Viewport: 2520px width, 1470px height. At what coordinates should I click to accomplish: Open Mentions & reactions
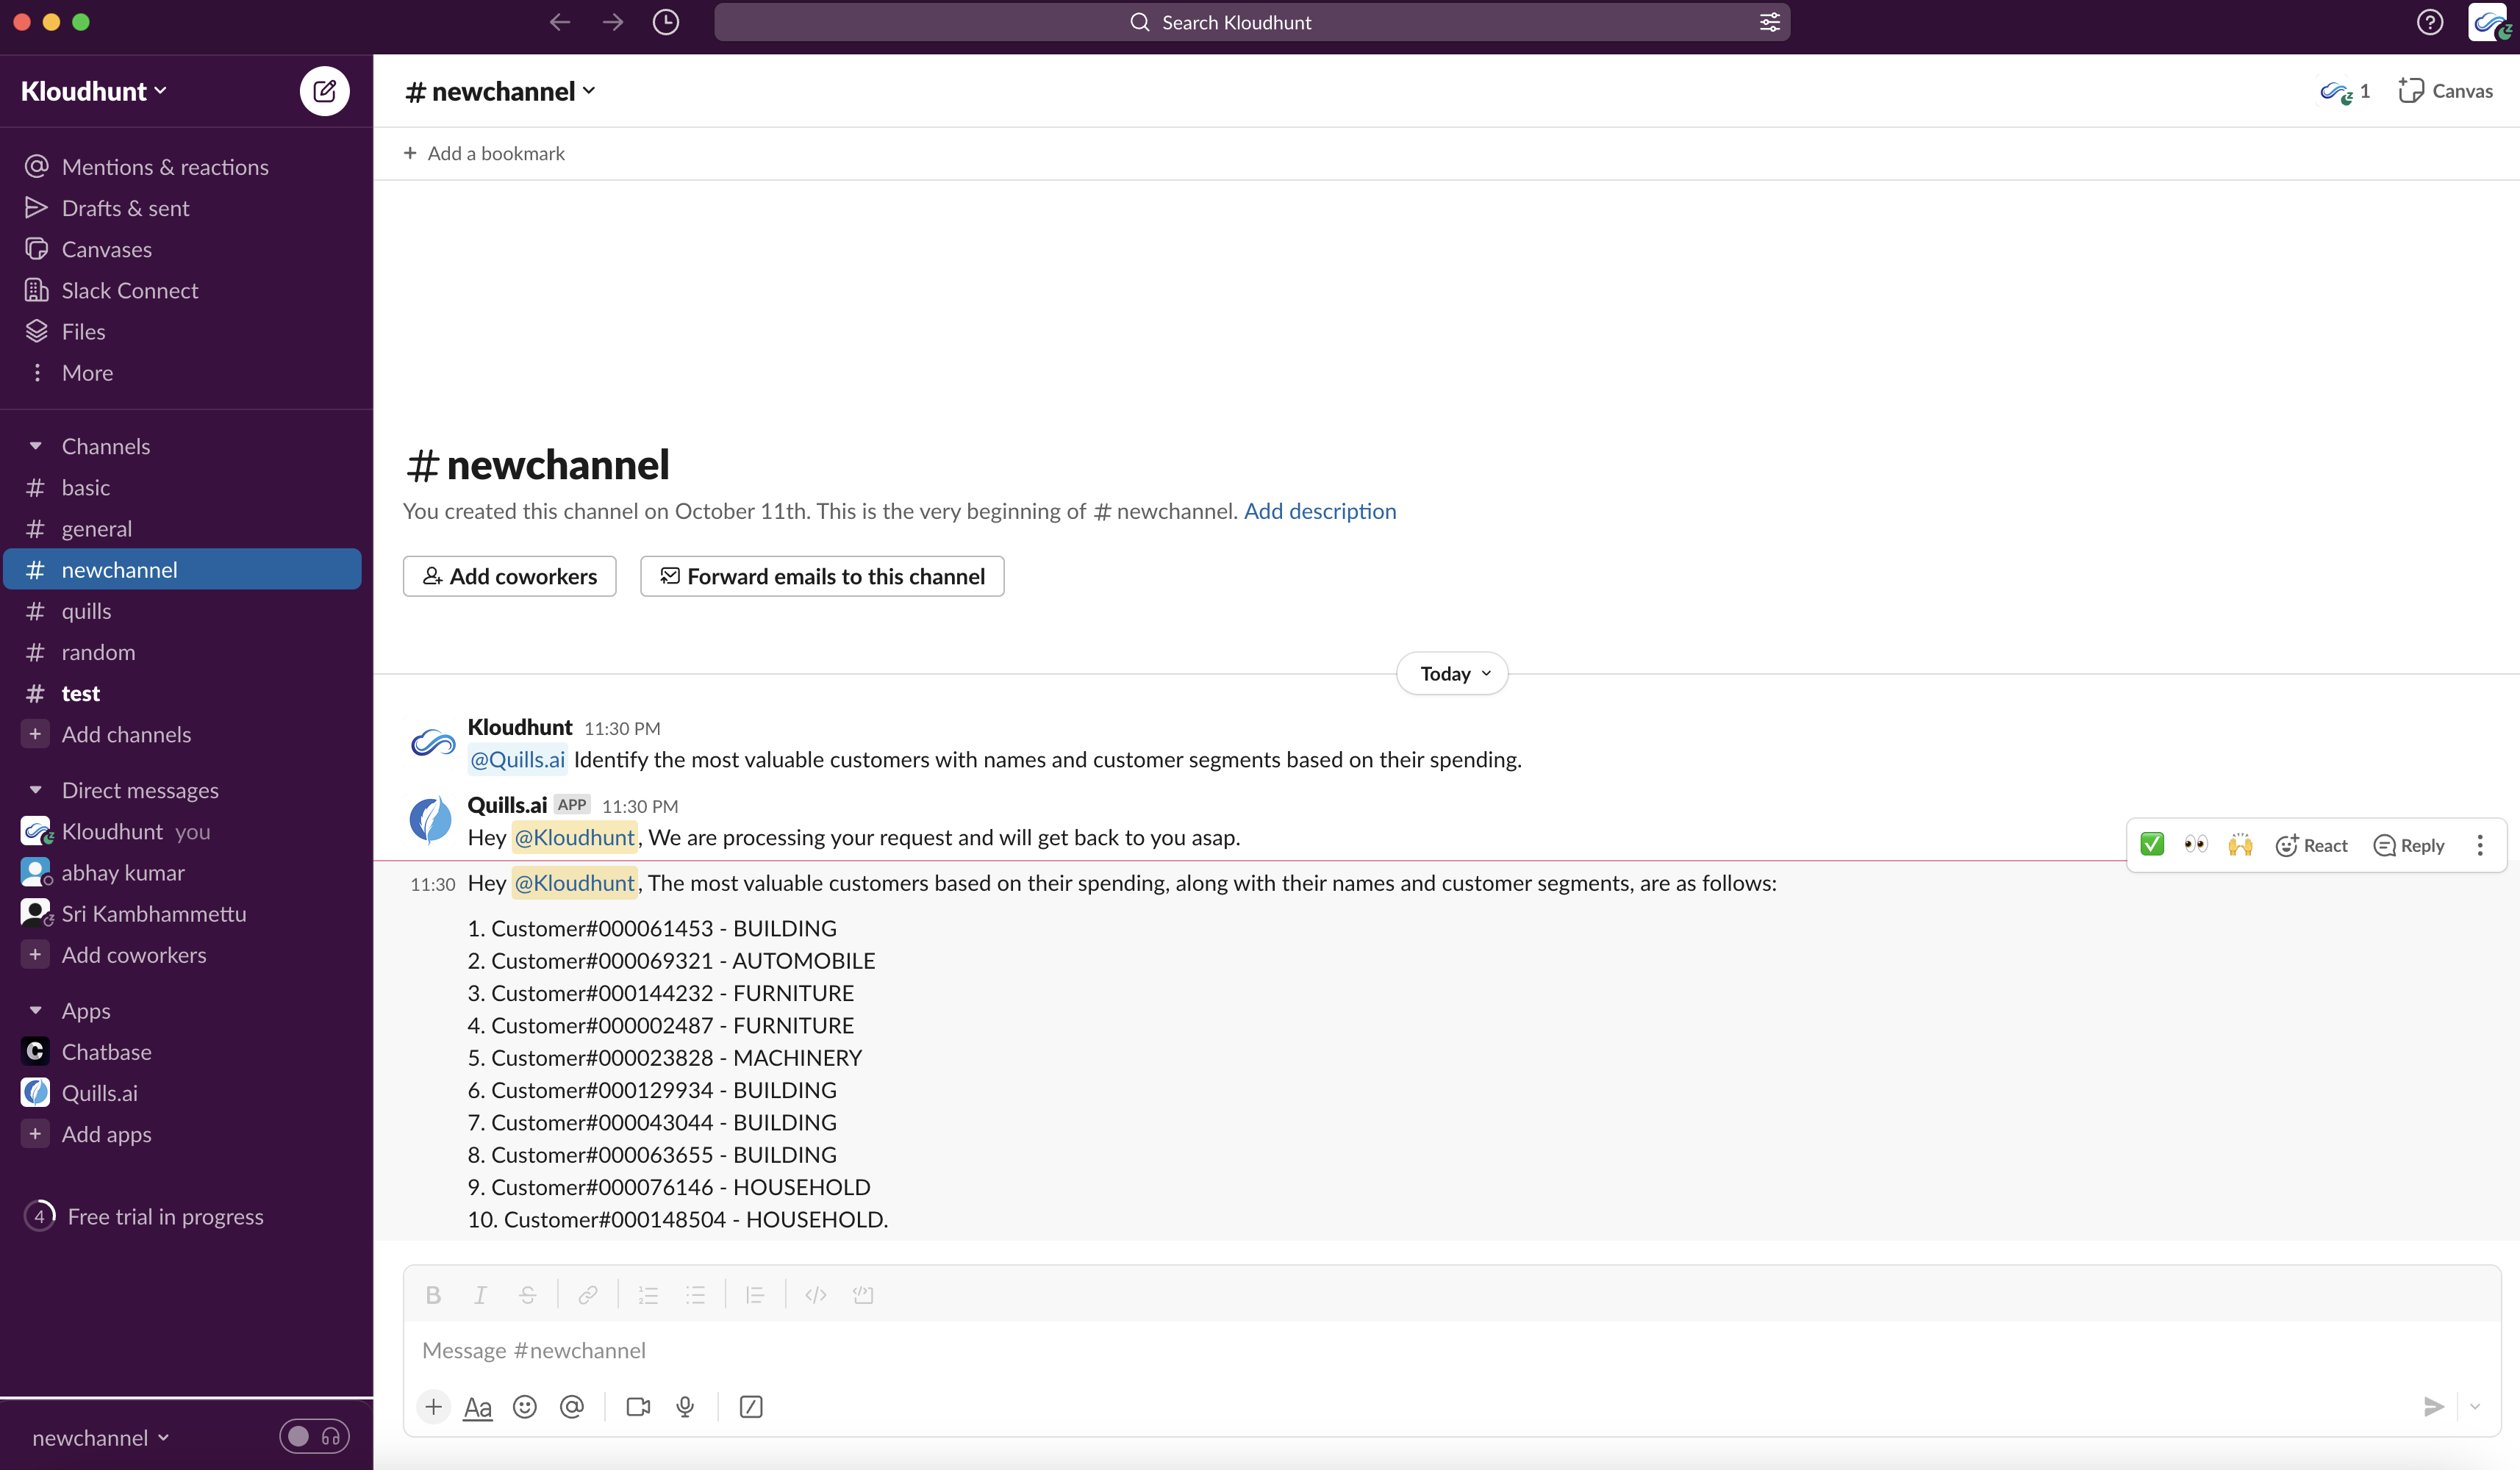click(165, 167)
